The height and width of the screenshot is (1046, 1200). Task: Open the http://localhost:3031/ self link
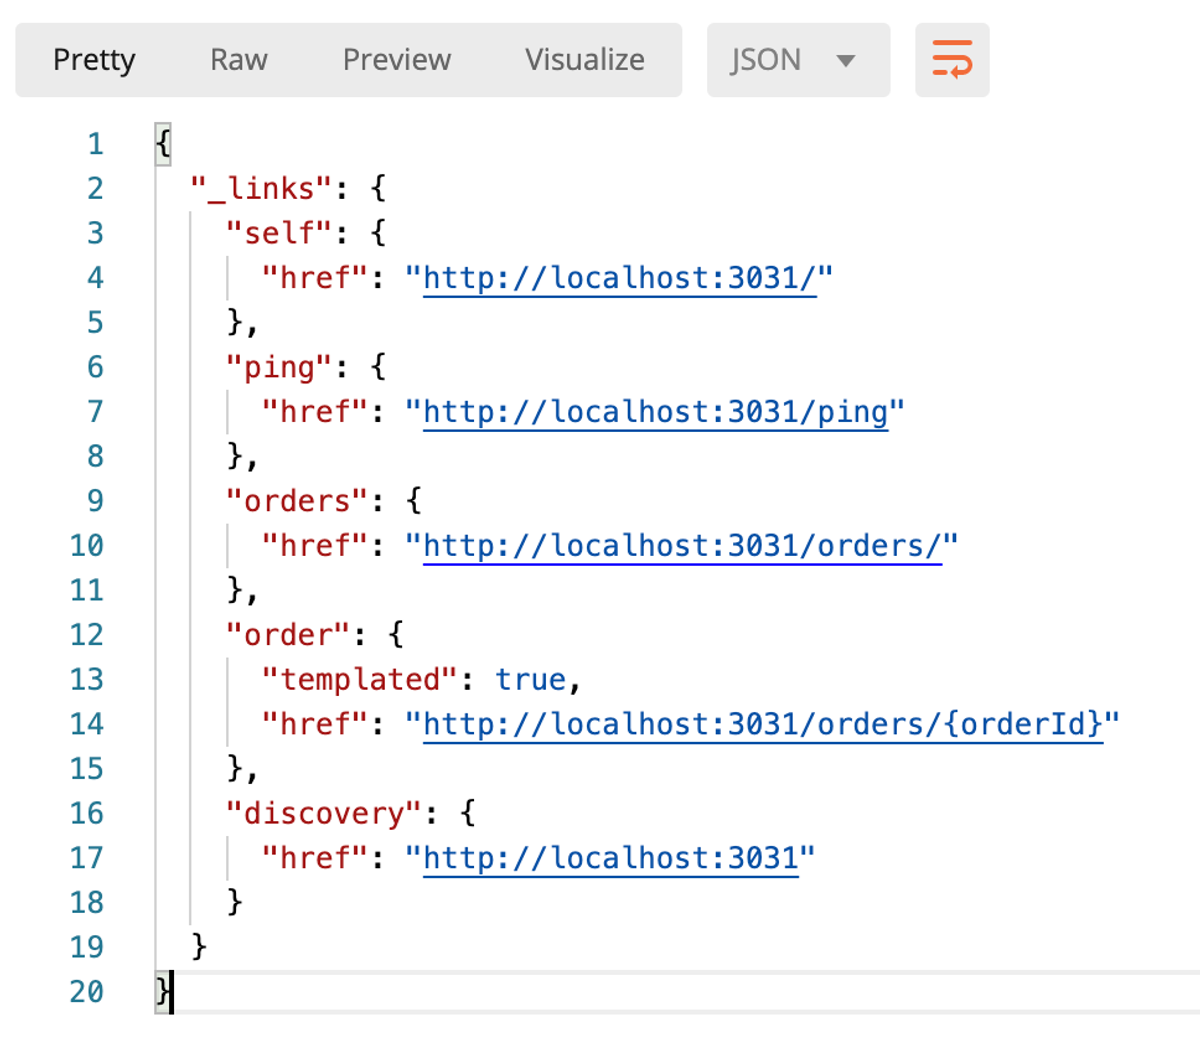point(620,278)
